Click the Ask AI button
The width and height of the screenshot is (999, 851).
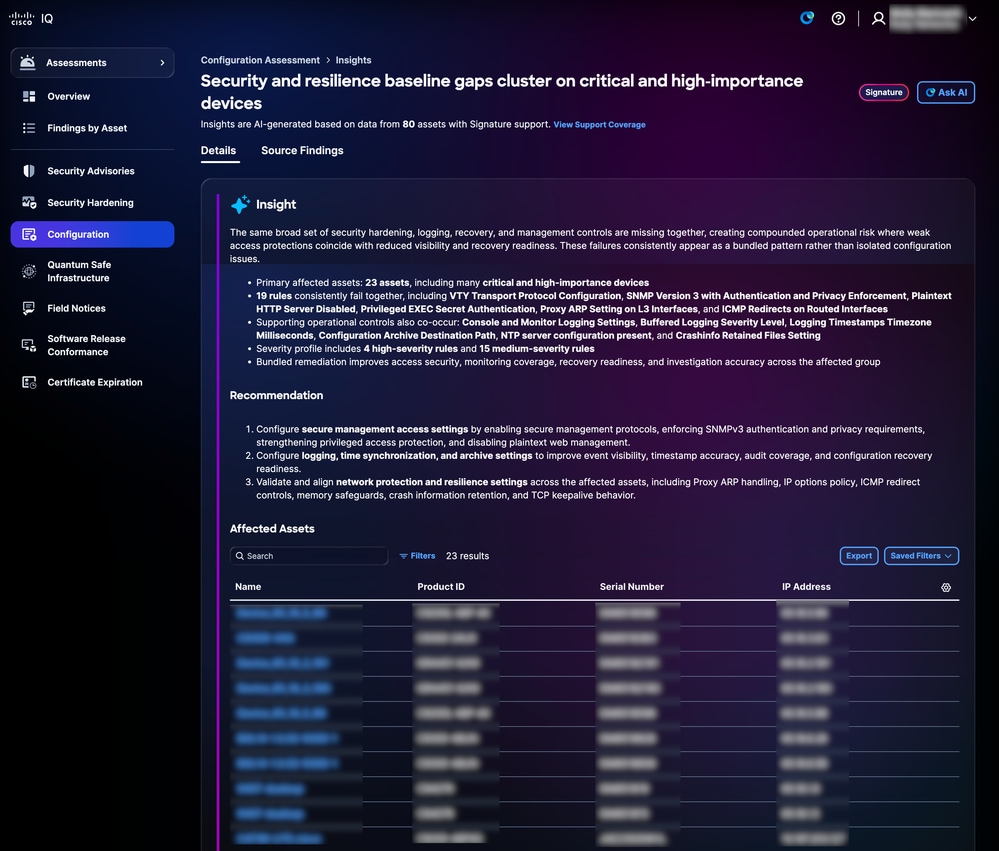945,92
